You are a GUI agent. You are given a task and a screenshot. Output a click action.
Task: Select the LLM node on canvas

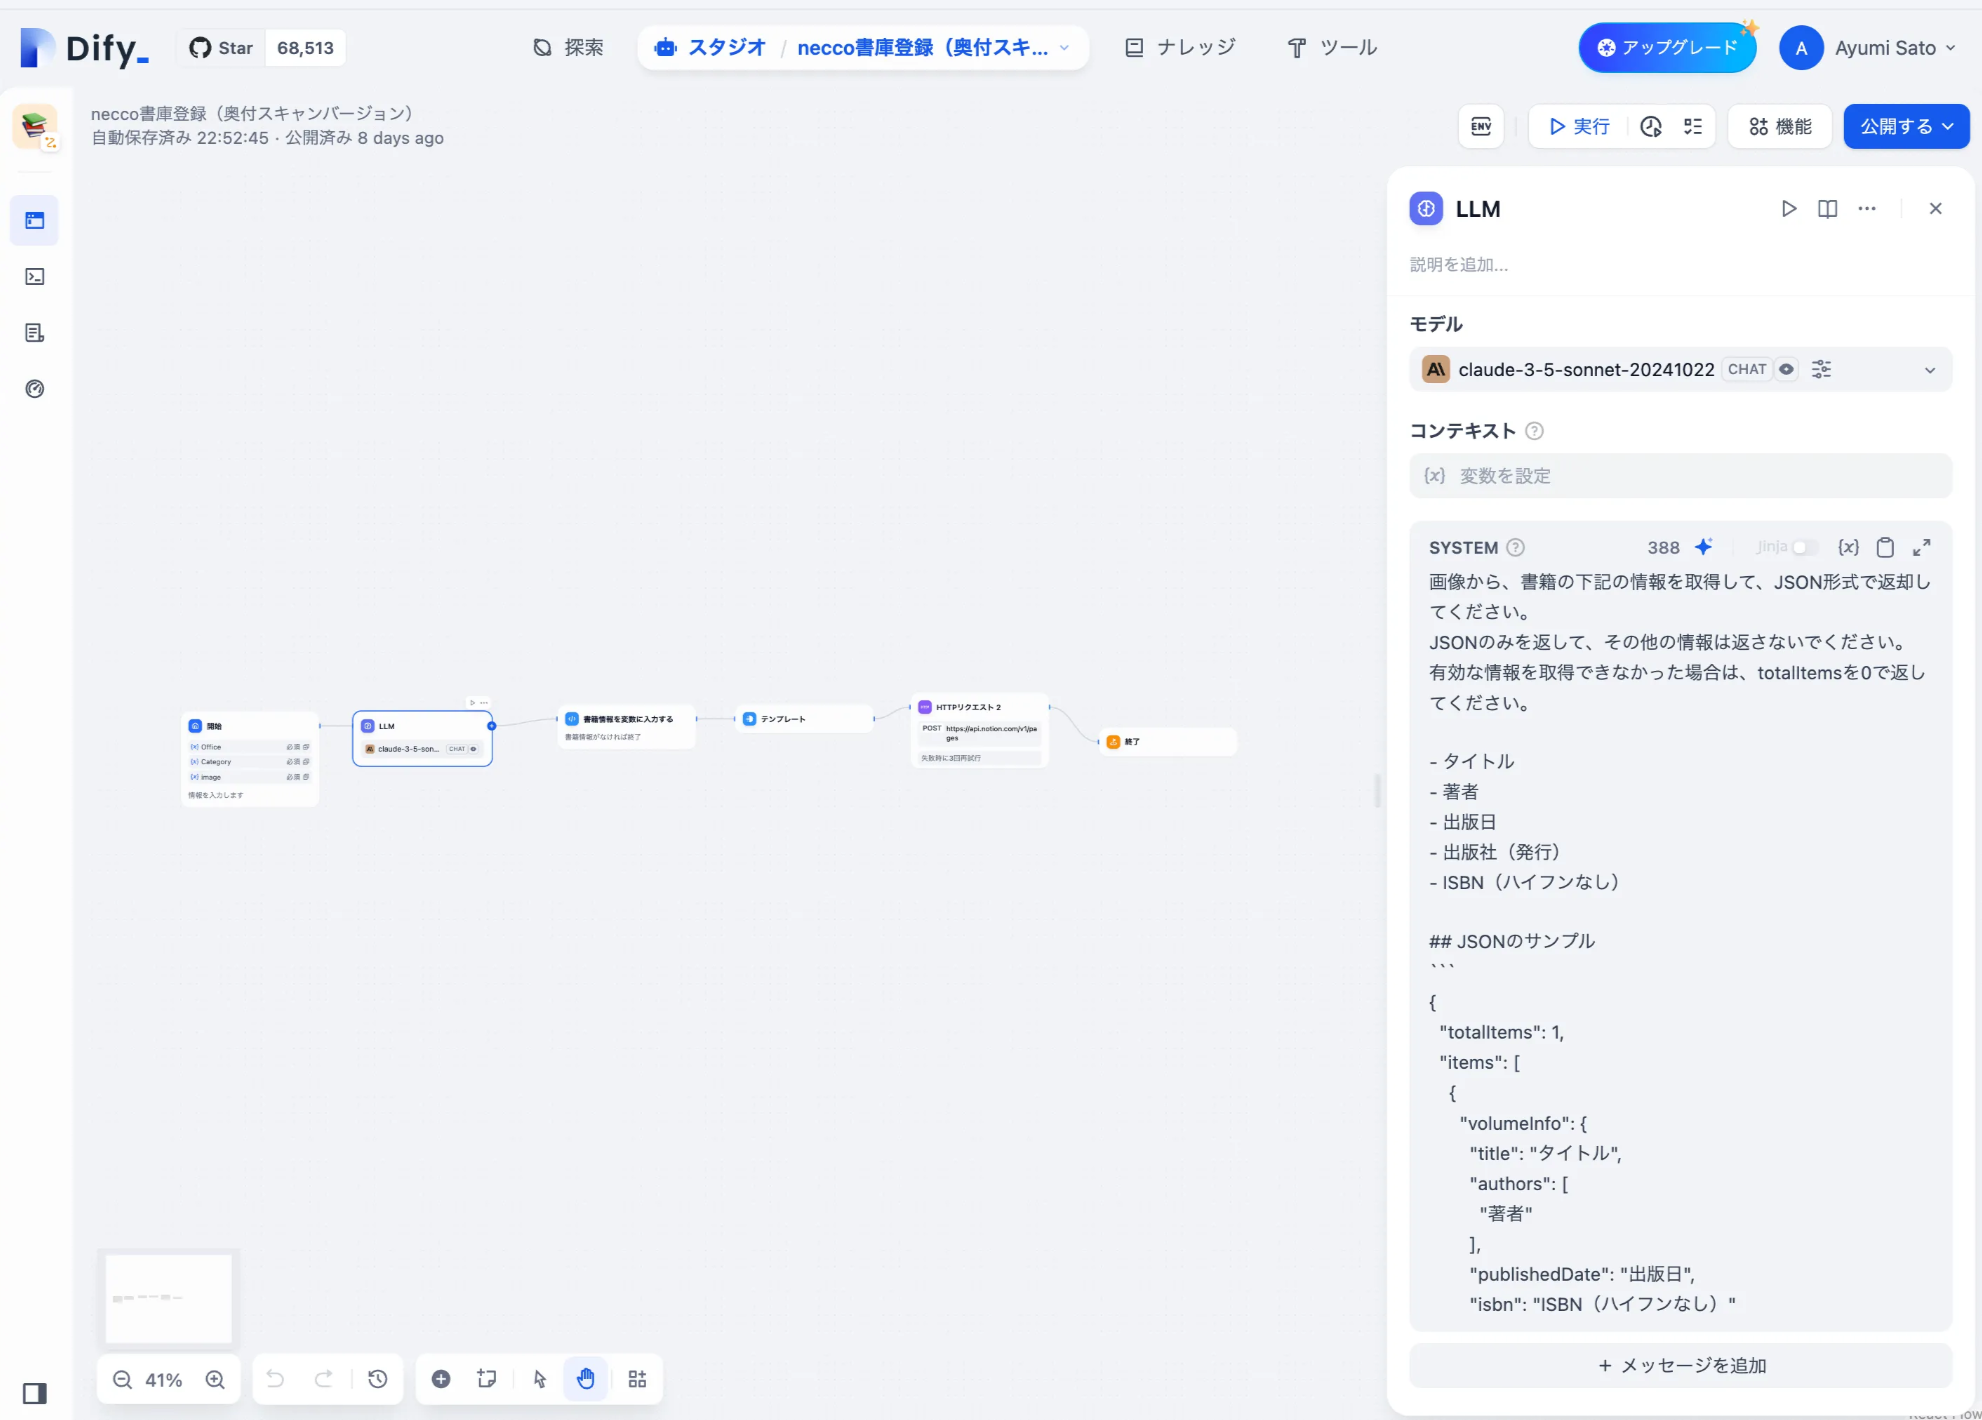(x=422, y=738)
